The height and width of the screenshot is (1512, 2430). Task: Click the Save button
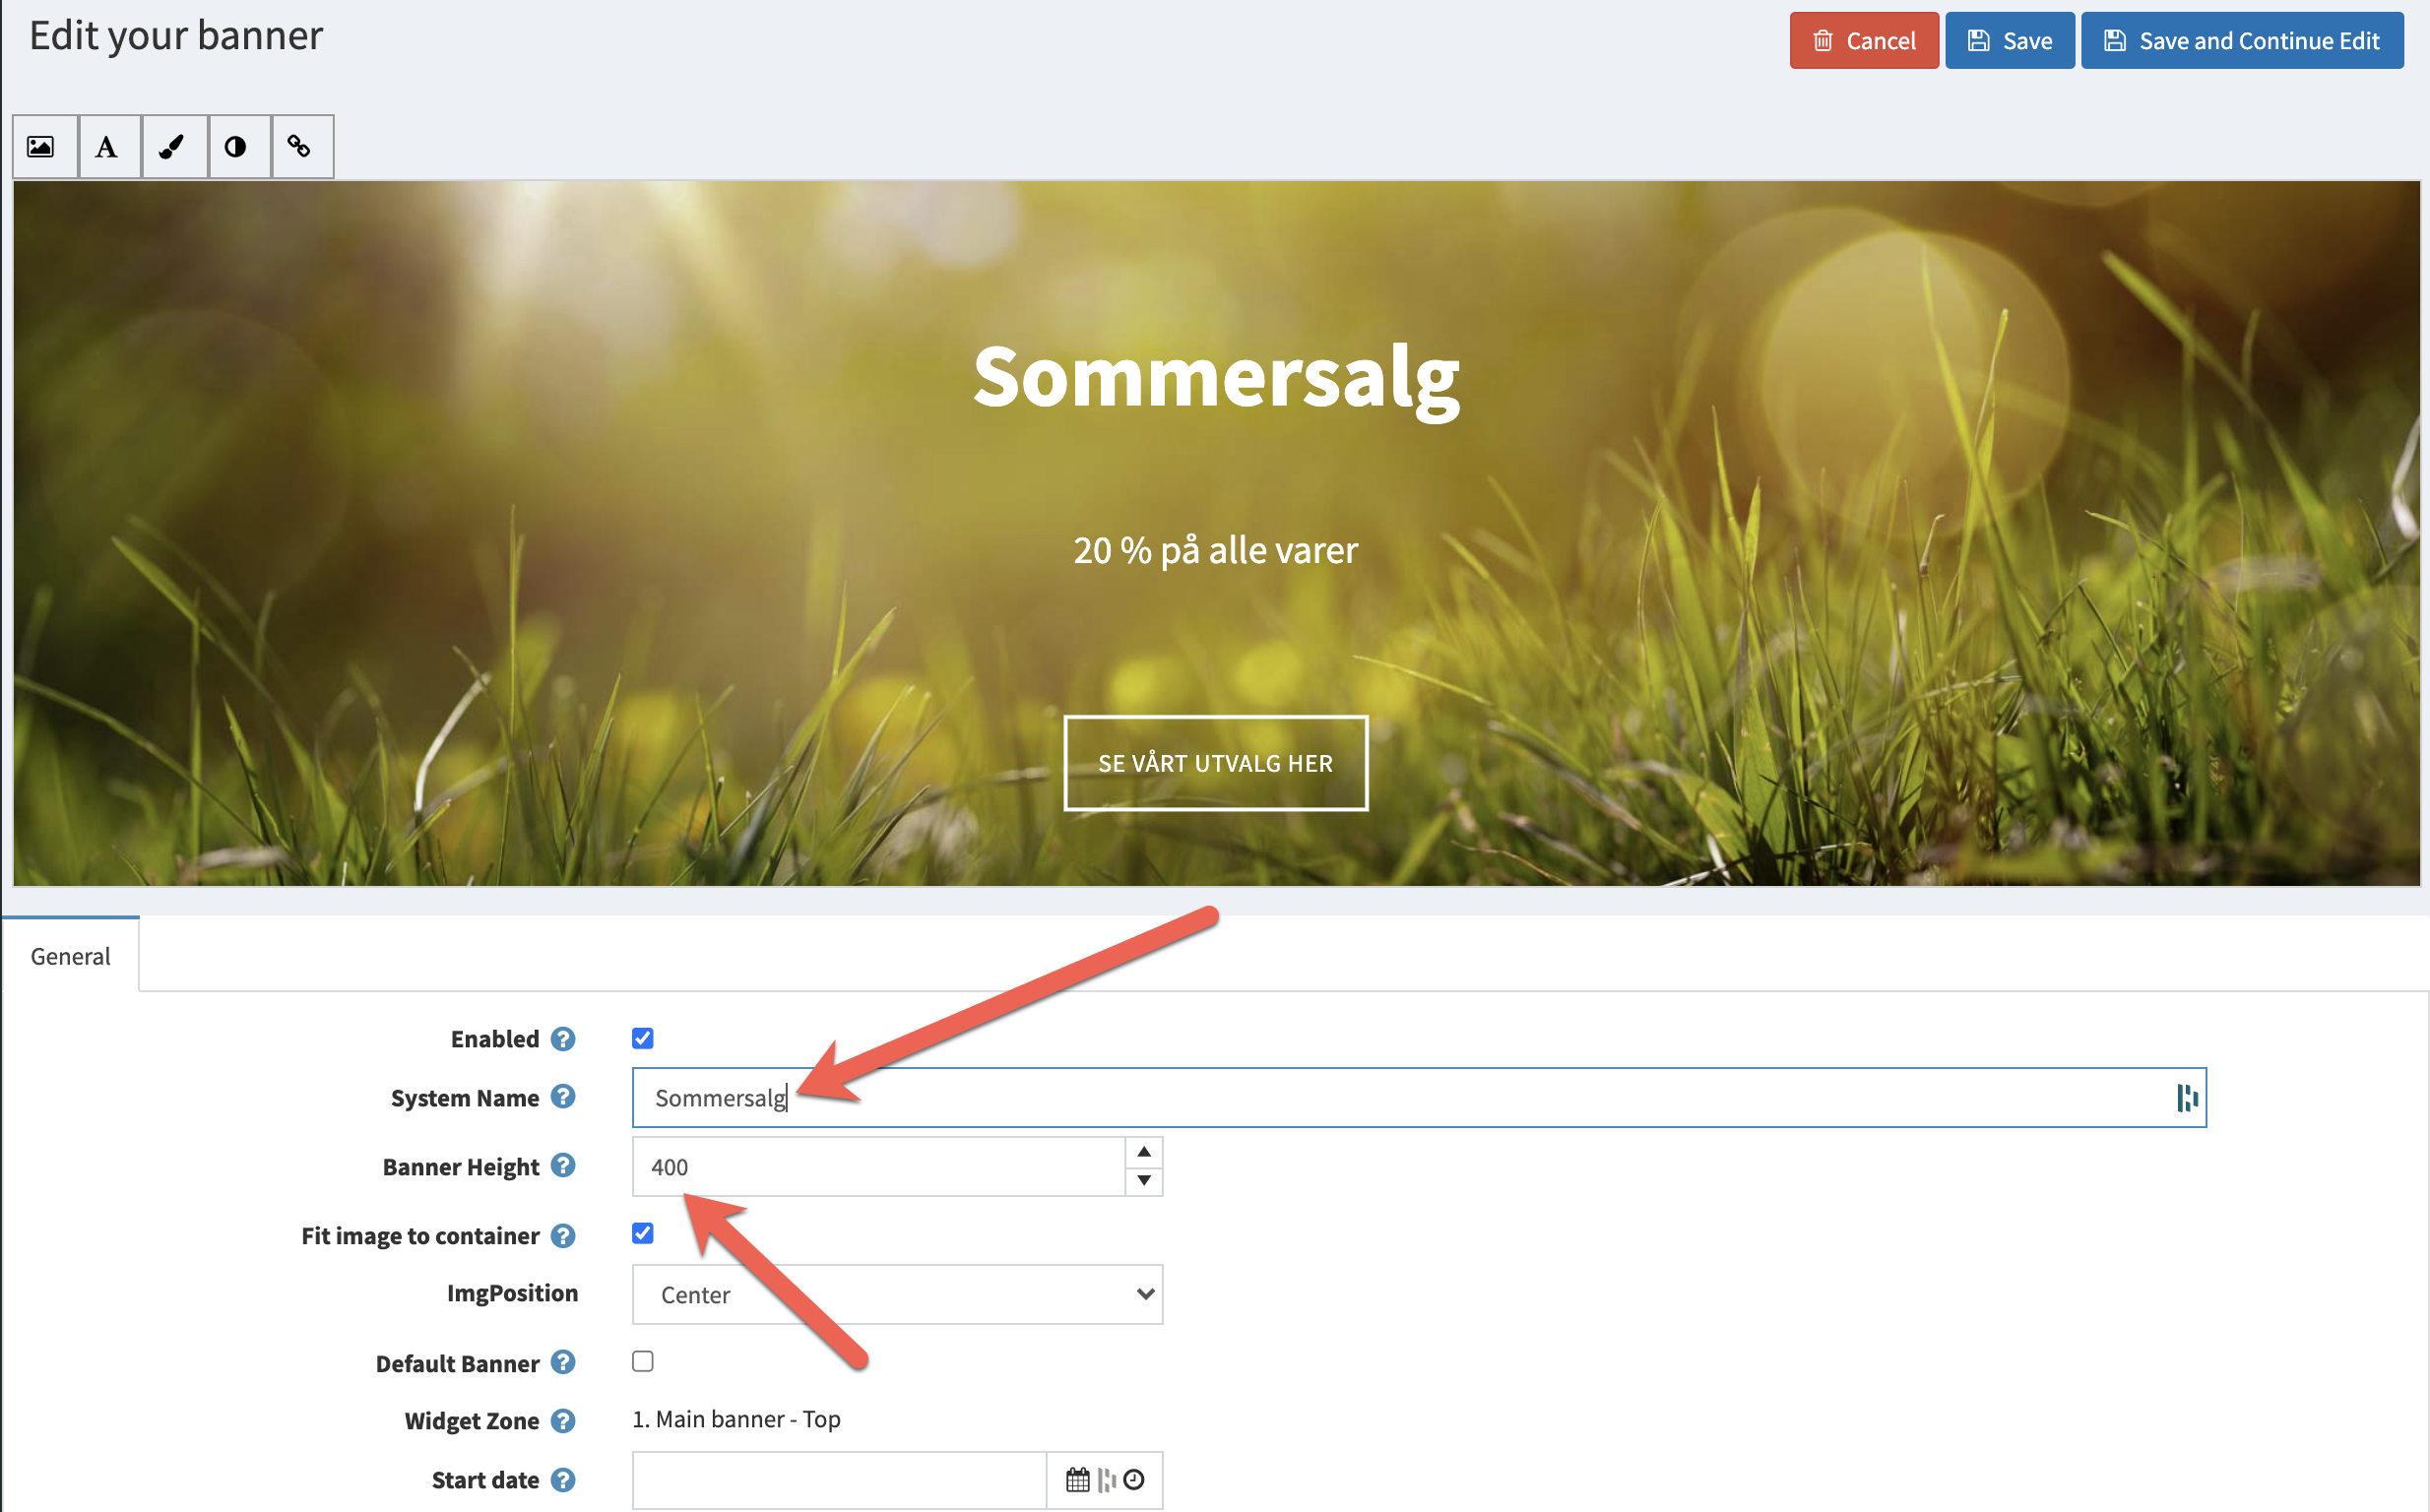pos(2010,41)
